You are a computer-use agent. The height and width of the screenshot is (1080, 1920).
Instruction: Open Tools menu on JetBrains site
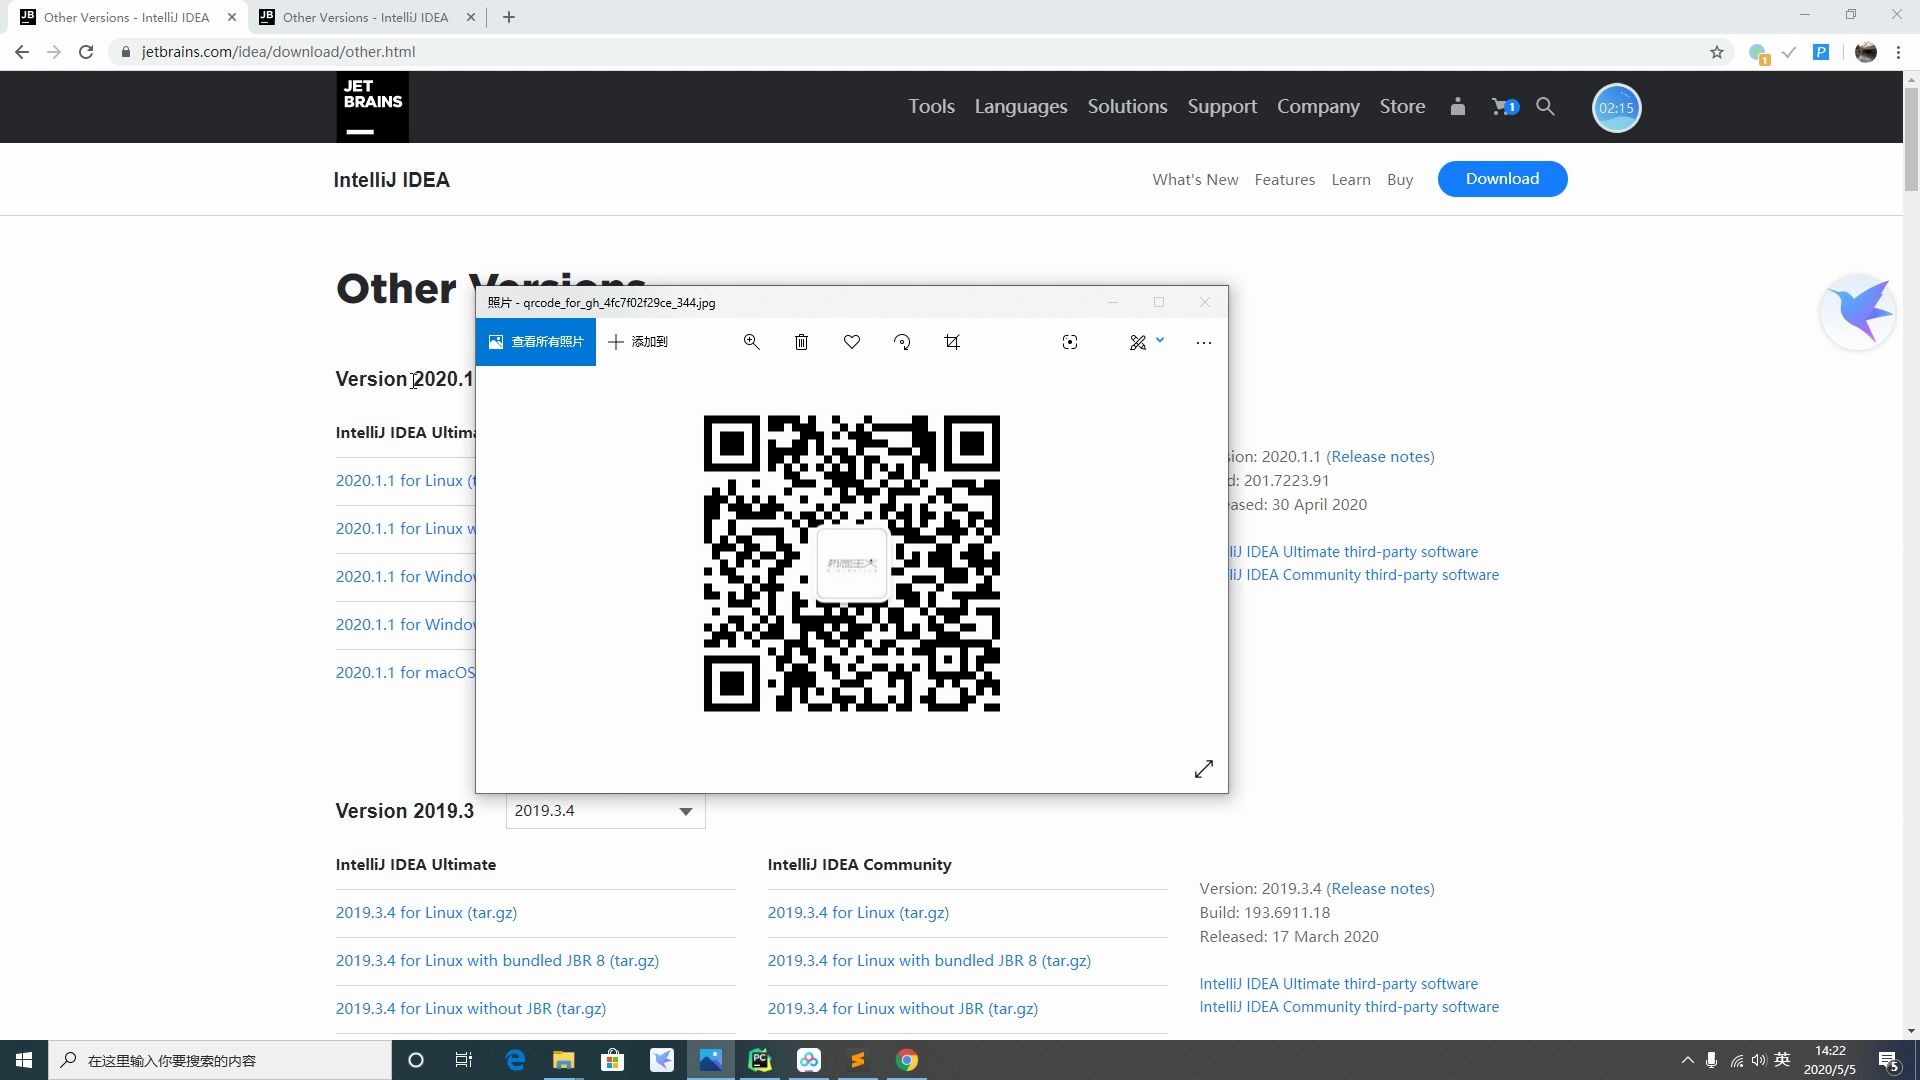[931, 106]
